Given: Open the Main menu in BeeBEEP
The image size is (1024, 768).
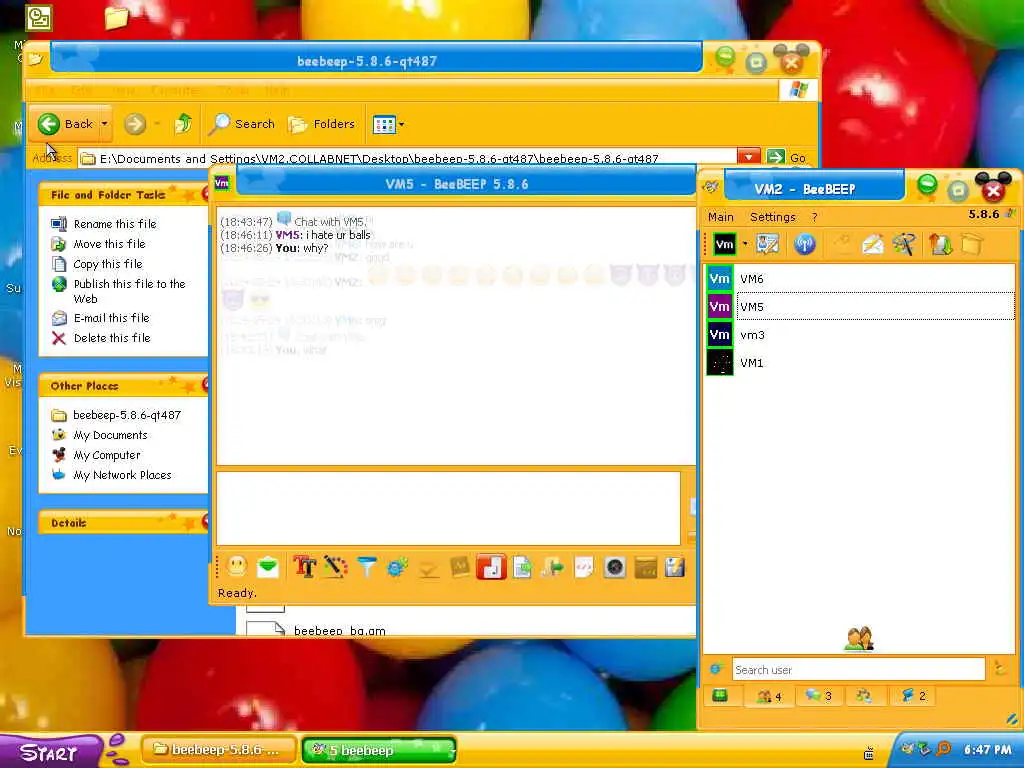Looking at the screenshot, I should click(721, 217).
